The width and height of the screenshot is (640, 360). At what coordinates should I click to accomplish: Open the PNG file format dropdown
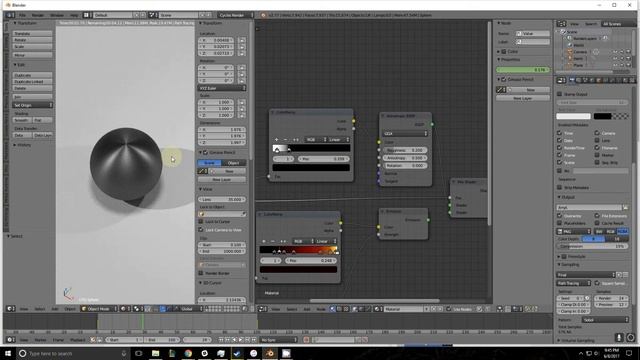(x=574, y=231)
